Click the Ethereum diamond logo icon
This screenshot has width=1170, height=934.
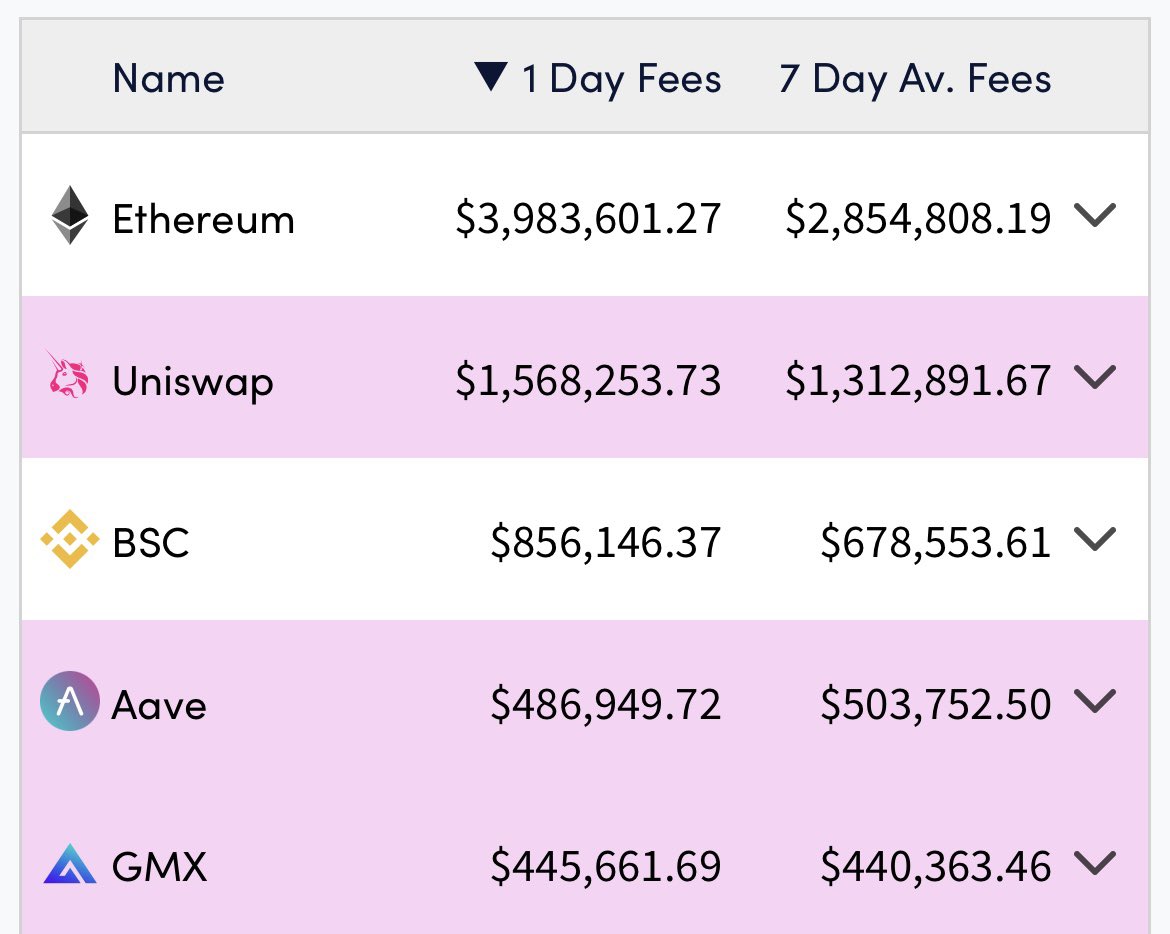pyautogui.click(x=70, y=215)
